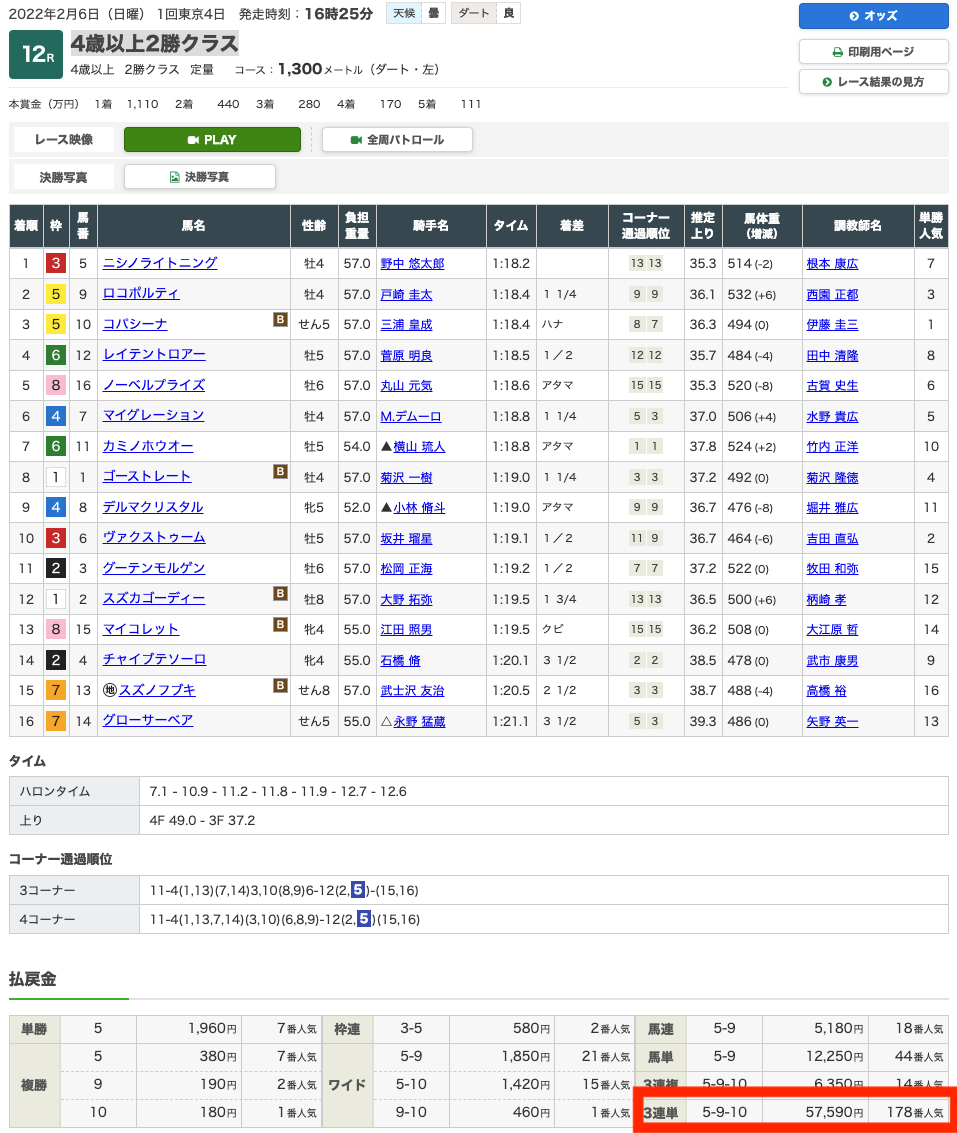Open trainer 根本 康広 profile
Viewport: 957px width, 1133px height.
(x=833, y=264)
